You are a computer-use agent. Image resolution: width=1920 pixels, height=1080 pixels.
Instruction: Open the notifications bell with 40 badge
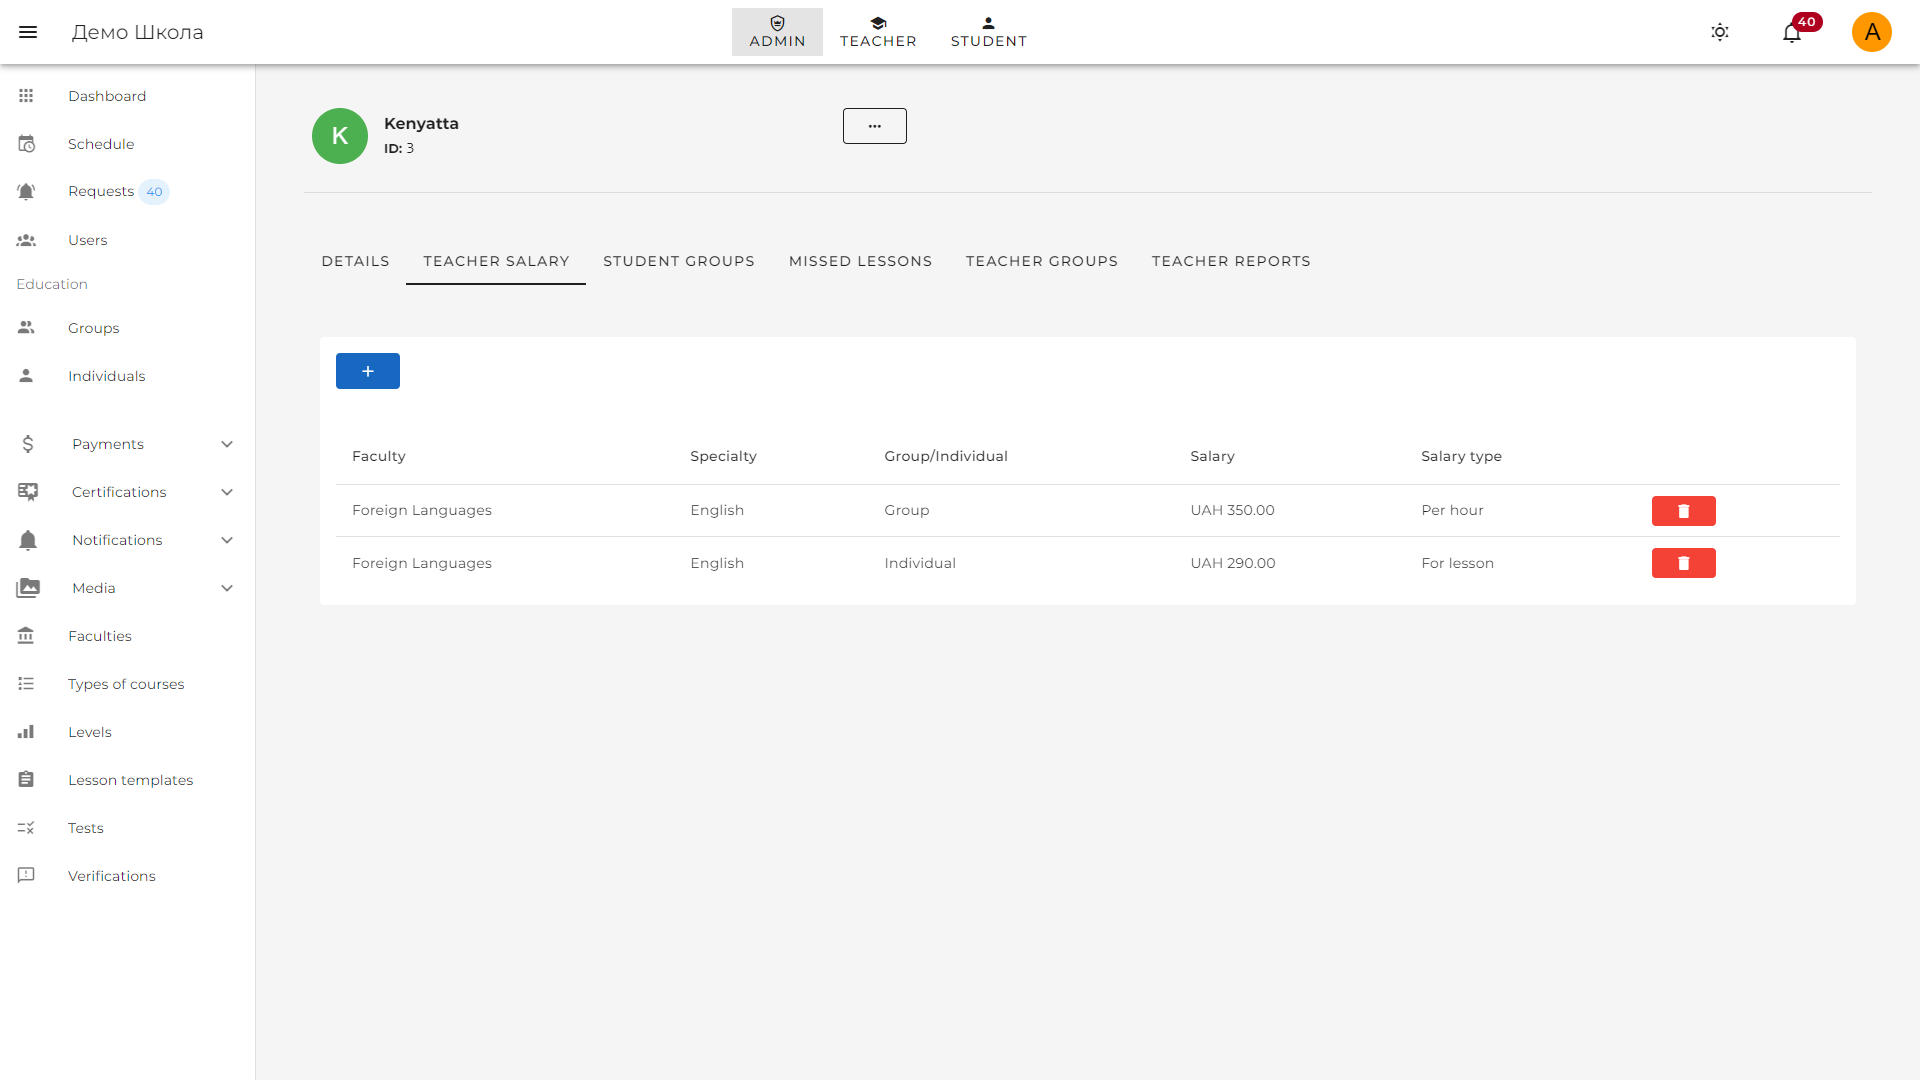(1792, 32)
